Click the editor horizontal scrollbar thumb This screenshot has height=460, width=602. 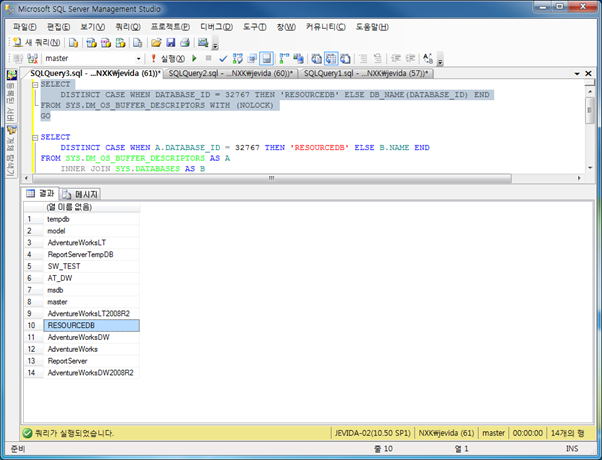272,178
